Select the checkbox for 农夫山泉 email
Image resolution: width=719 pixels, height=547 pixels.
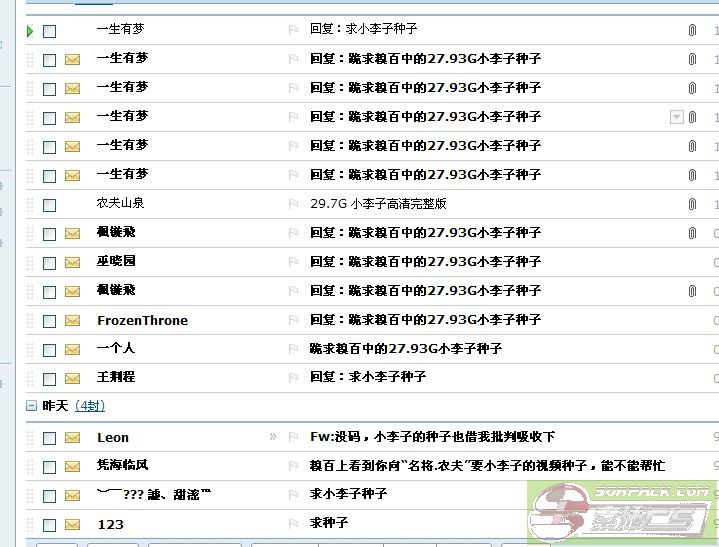[49, 205]
